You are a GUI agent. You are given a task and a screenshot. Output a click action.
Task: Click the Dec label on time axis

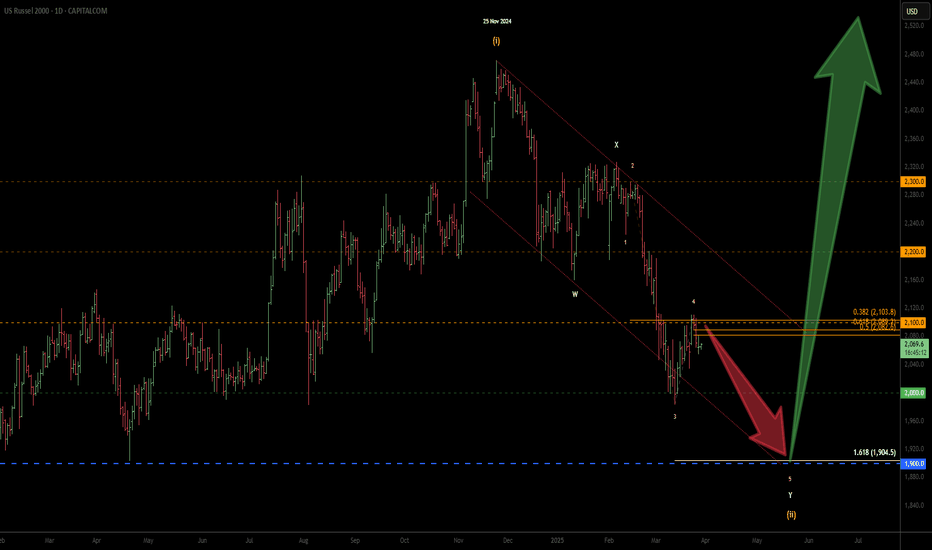508,540
